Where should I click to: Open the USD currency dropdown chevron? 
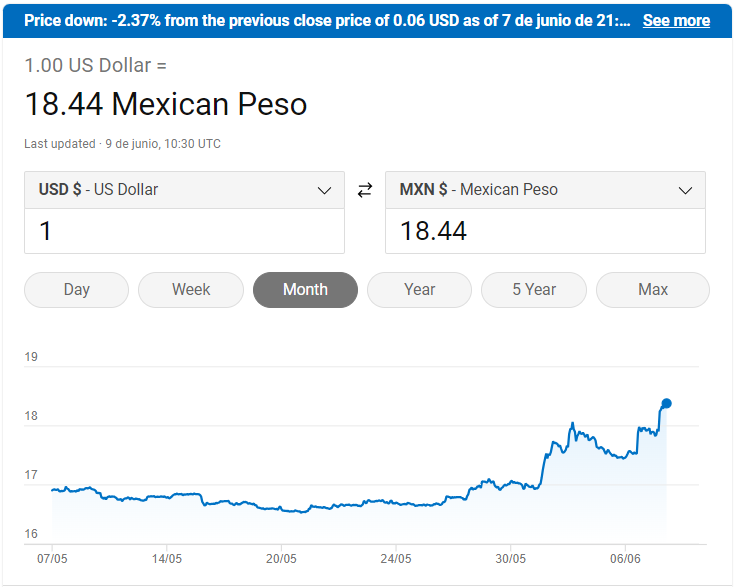(324, 190)
